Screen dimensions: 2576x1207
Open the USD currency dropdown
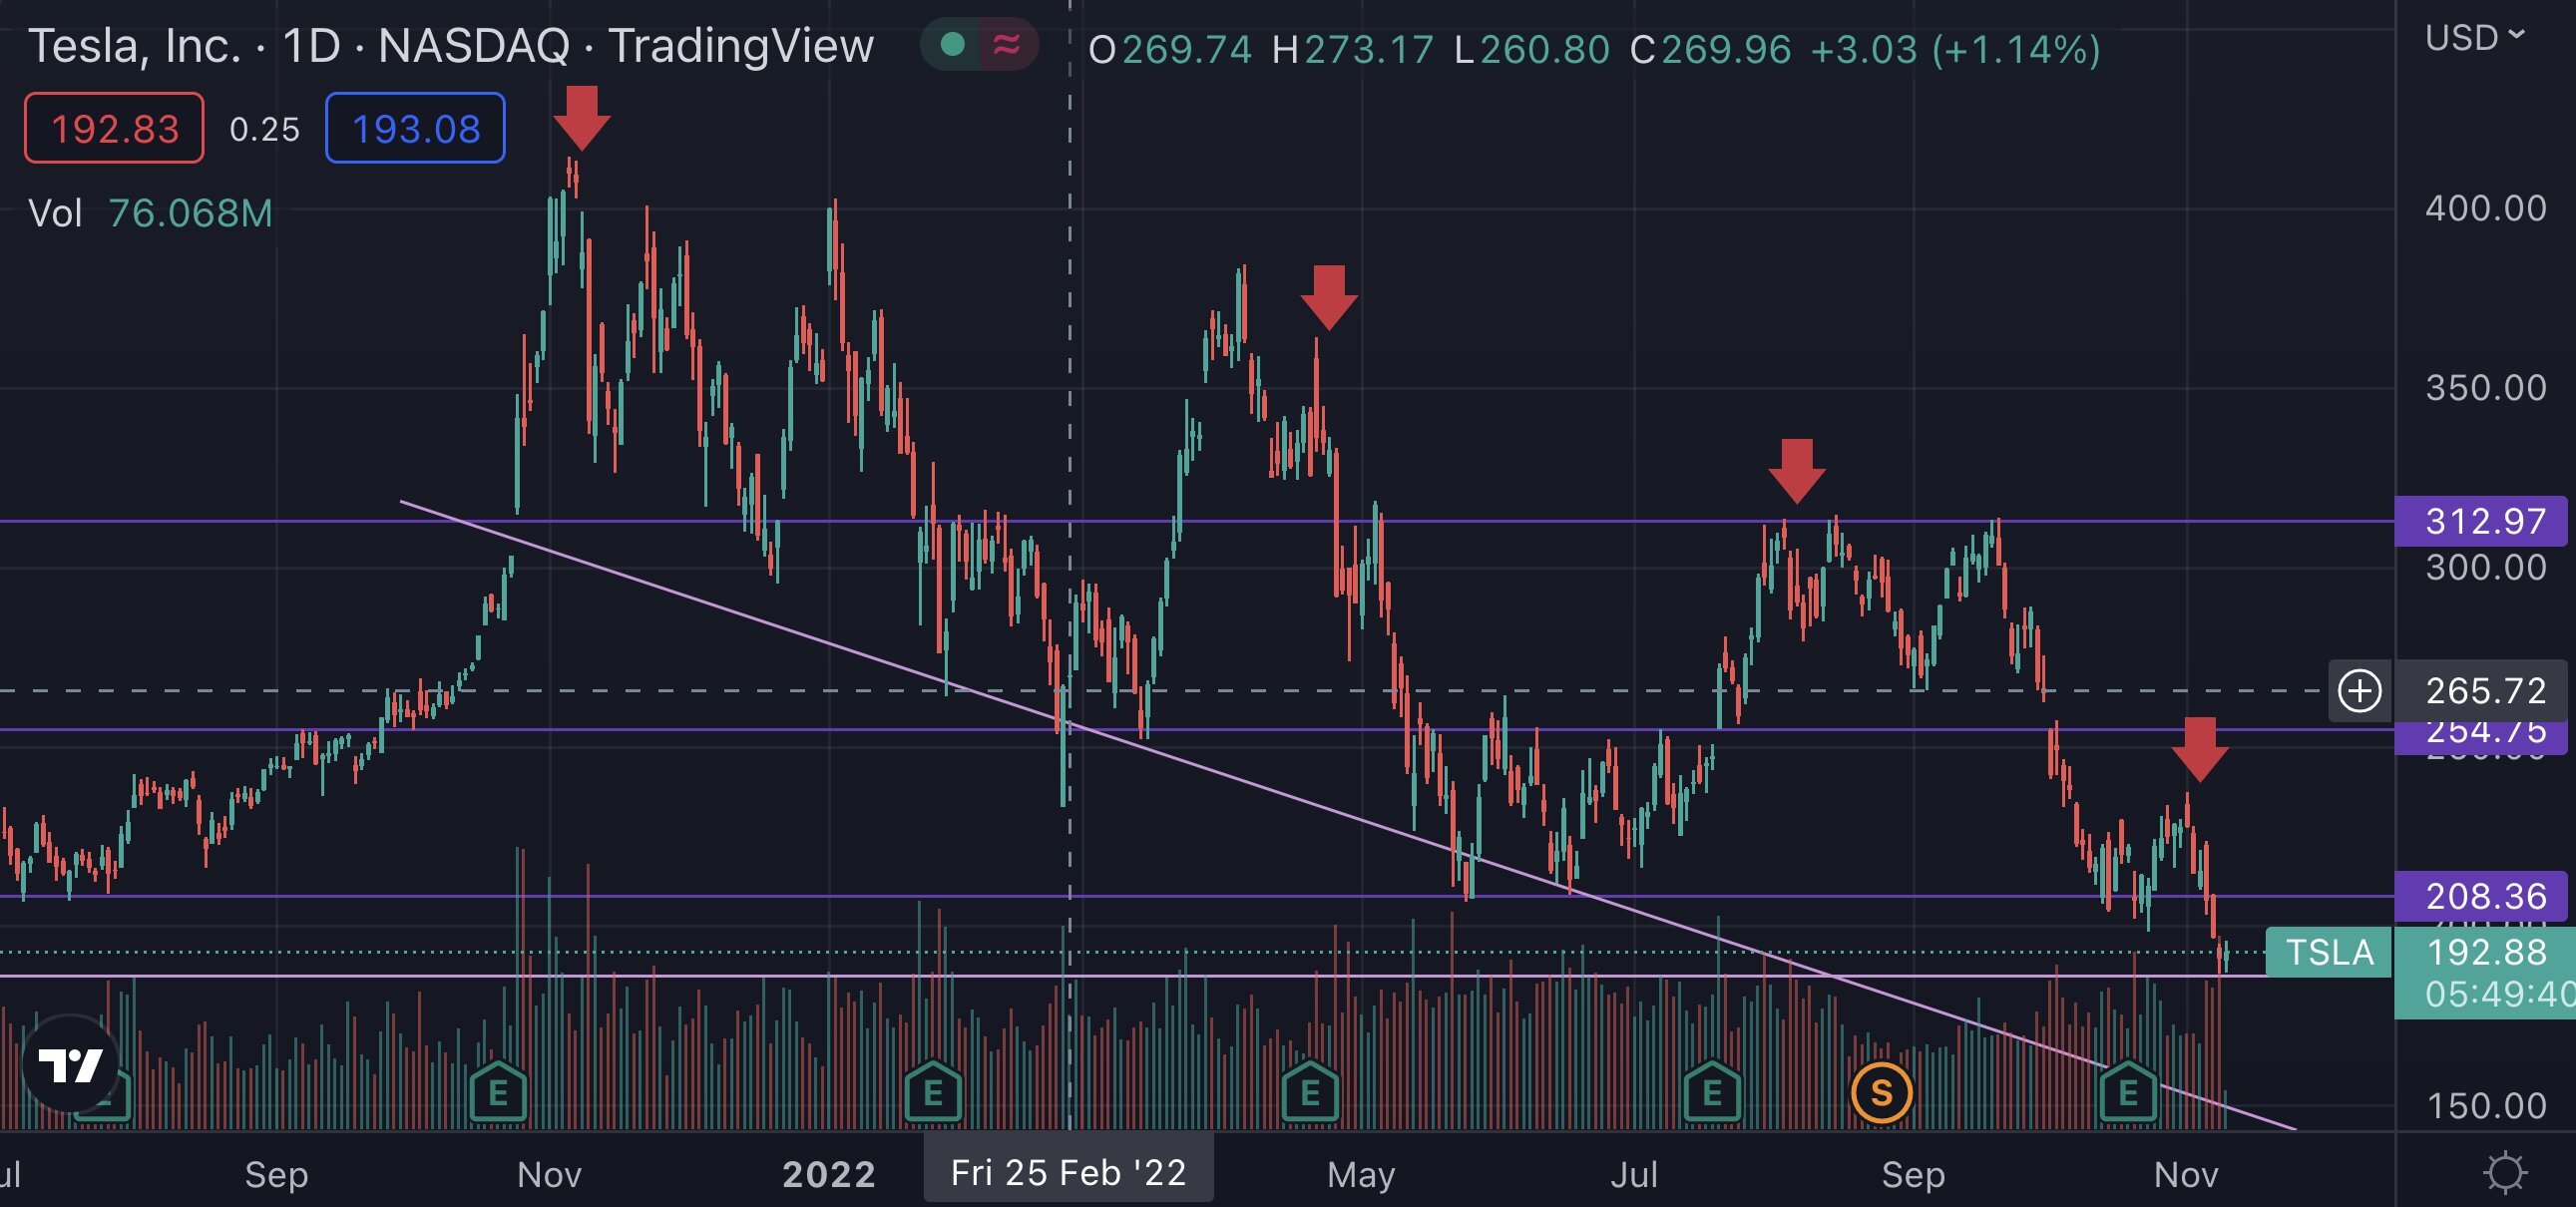2473,38
